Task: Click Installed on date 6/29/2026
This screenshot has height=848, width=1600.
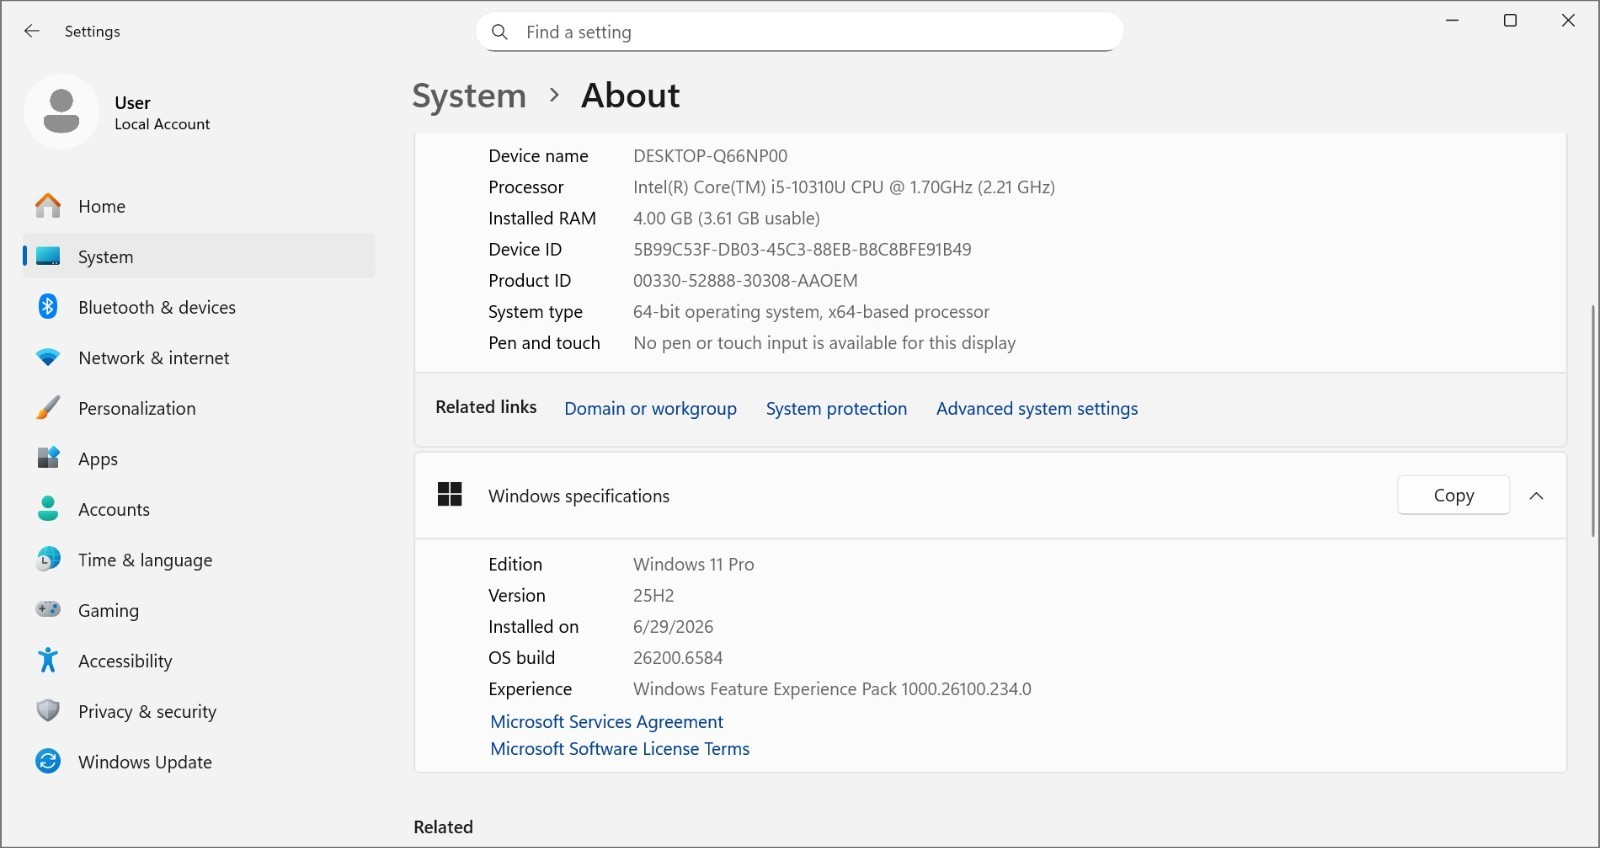Action: pyautogui.click(x=673, y=627)
